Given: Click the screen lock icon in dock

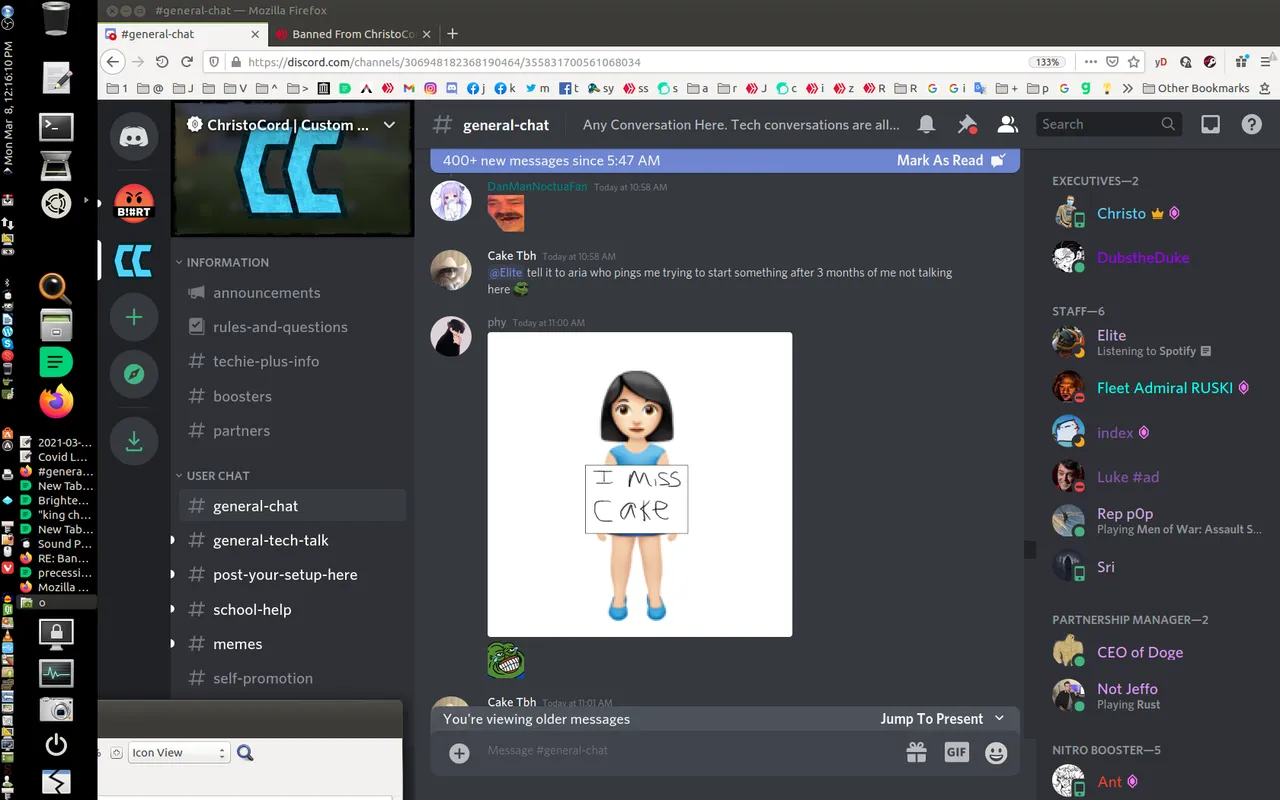Looking at the screenshot, I should 56,634.
